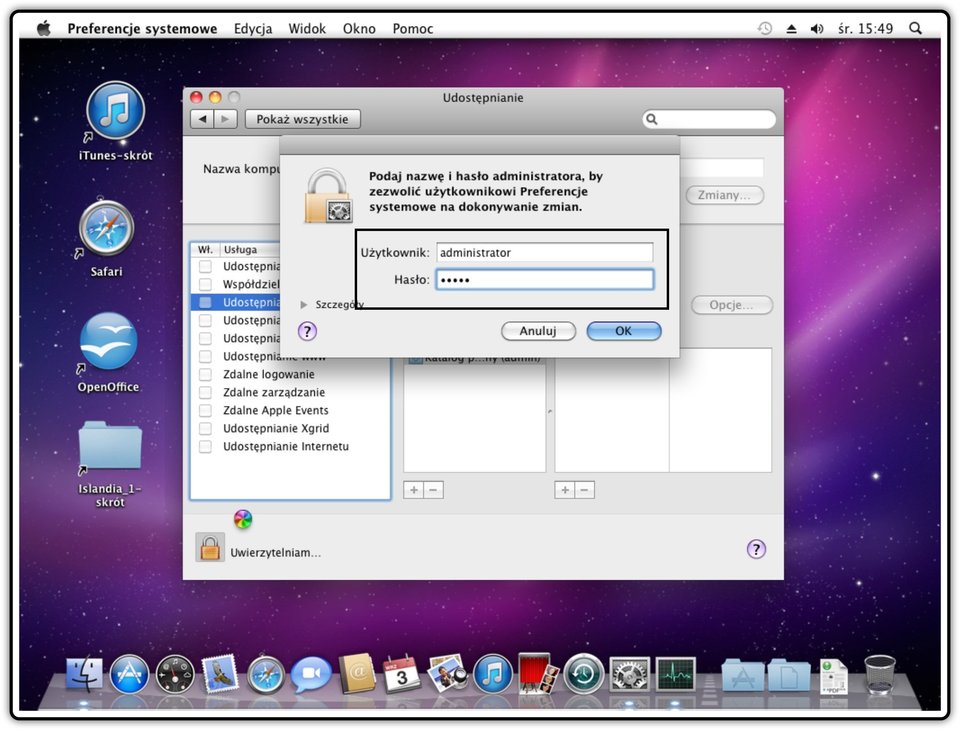The width and height of the screenshot is (960, 730).
Task: Remove user with minus under users list
Action: (585, 490)
